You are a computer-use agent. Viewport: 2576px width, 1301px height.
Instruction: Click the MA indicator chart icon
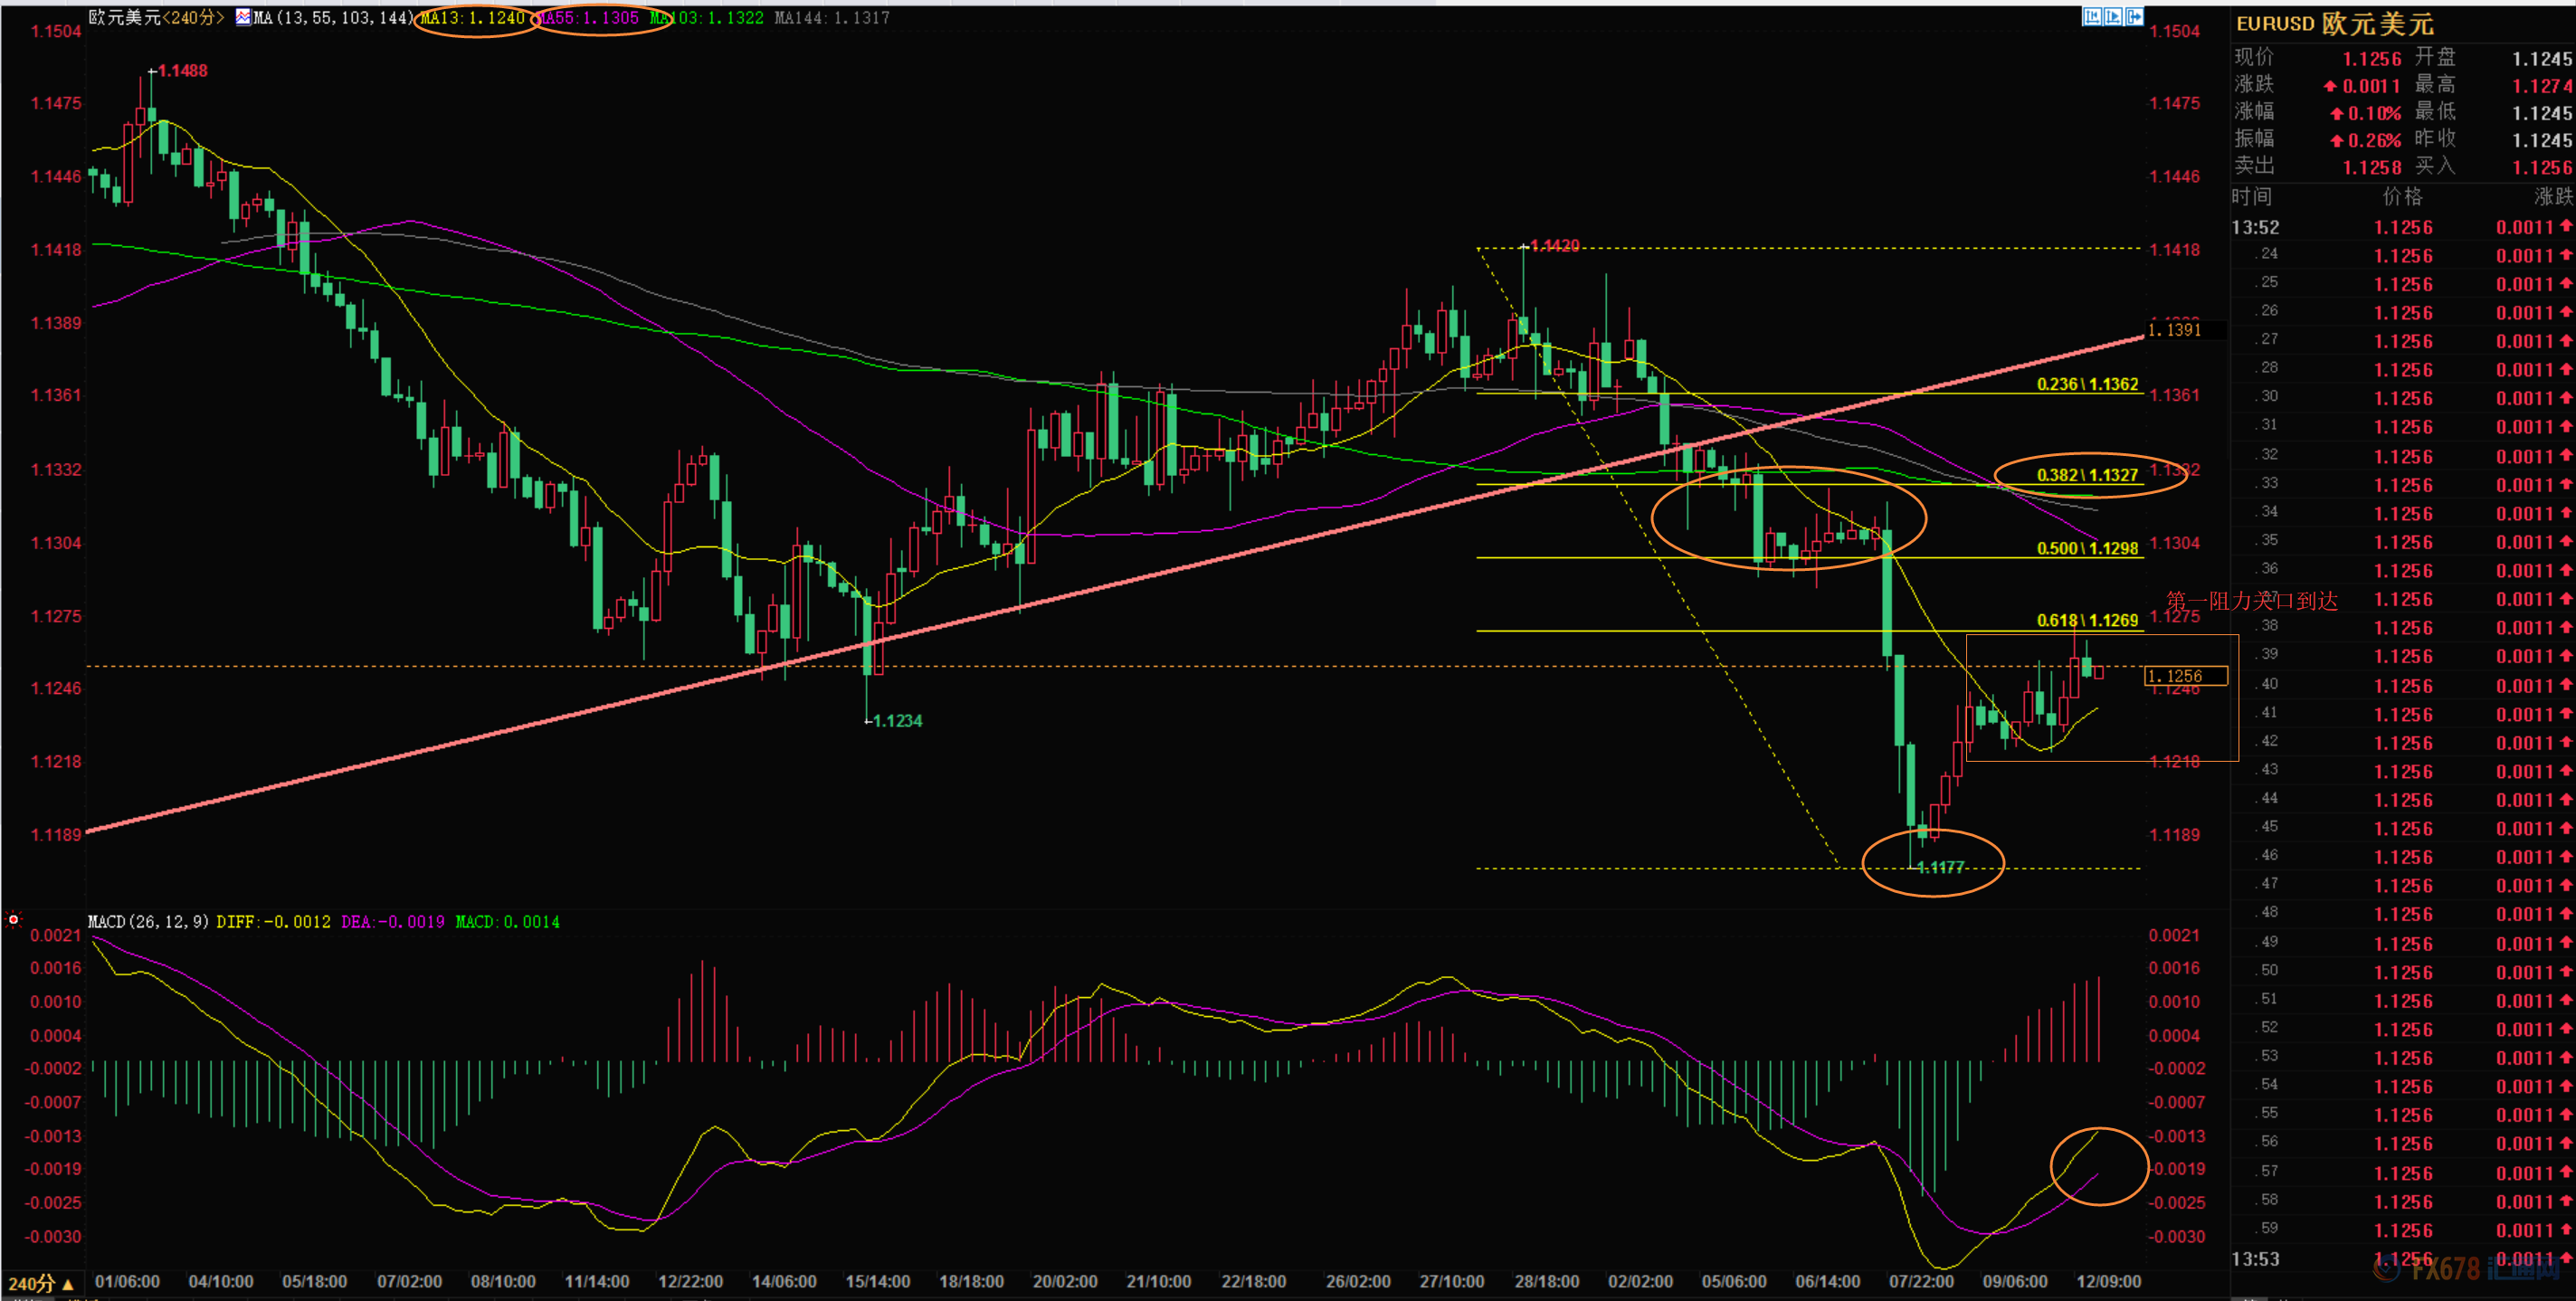243,17
